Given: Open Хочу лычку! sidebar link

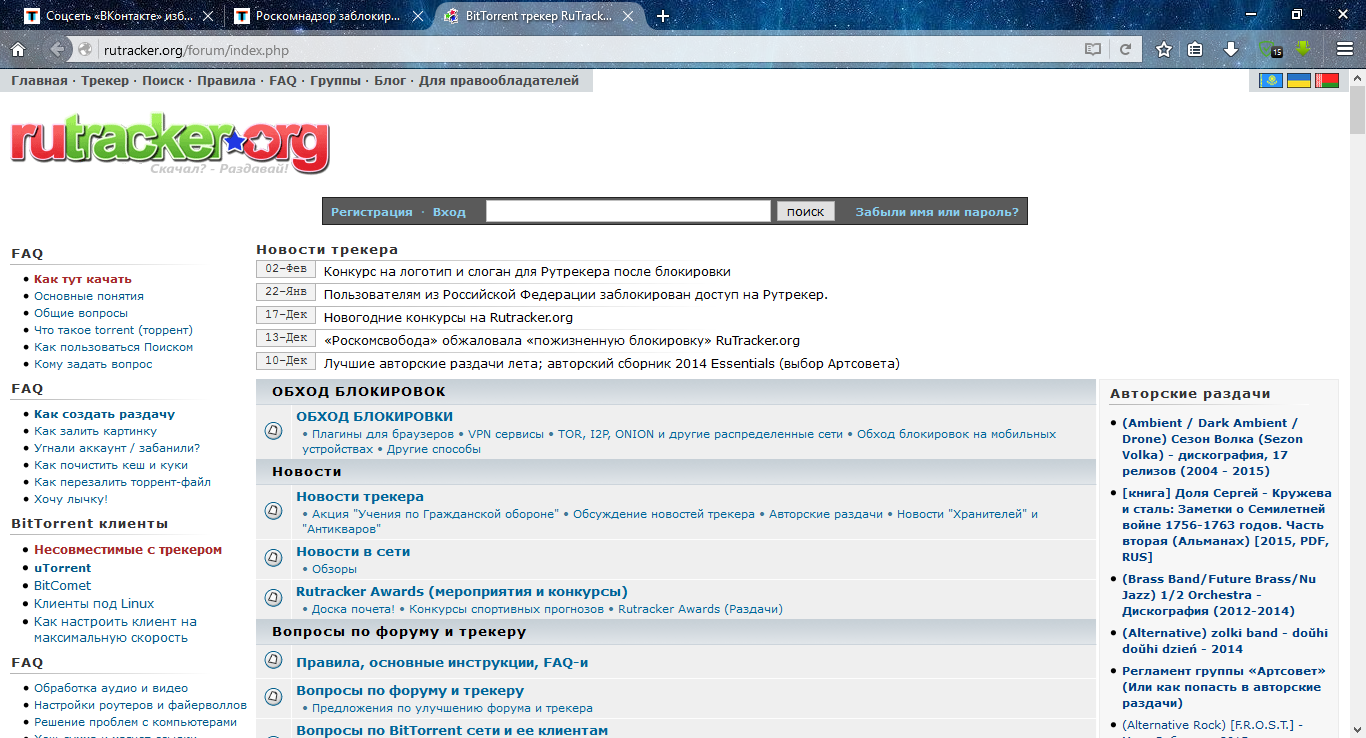Looking at the screenshot, I should pos(71,499).
